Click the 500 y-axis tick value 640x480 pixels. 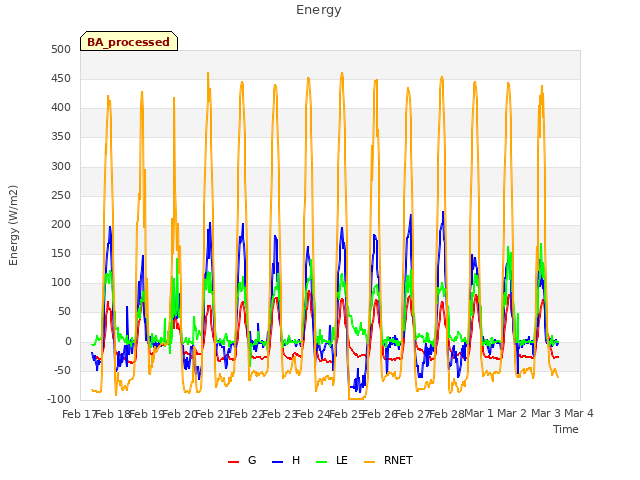tap(61, 49)
